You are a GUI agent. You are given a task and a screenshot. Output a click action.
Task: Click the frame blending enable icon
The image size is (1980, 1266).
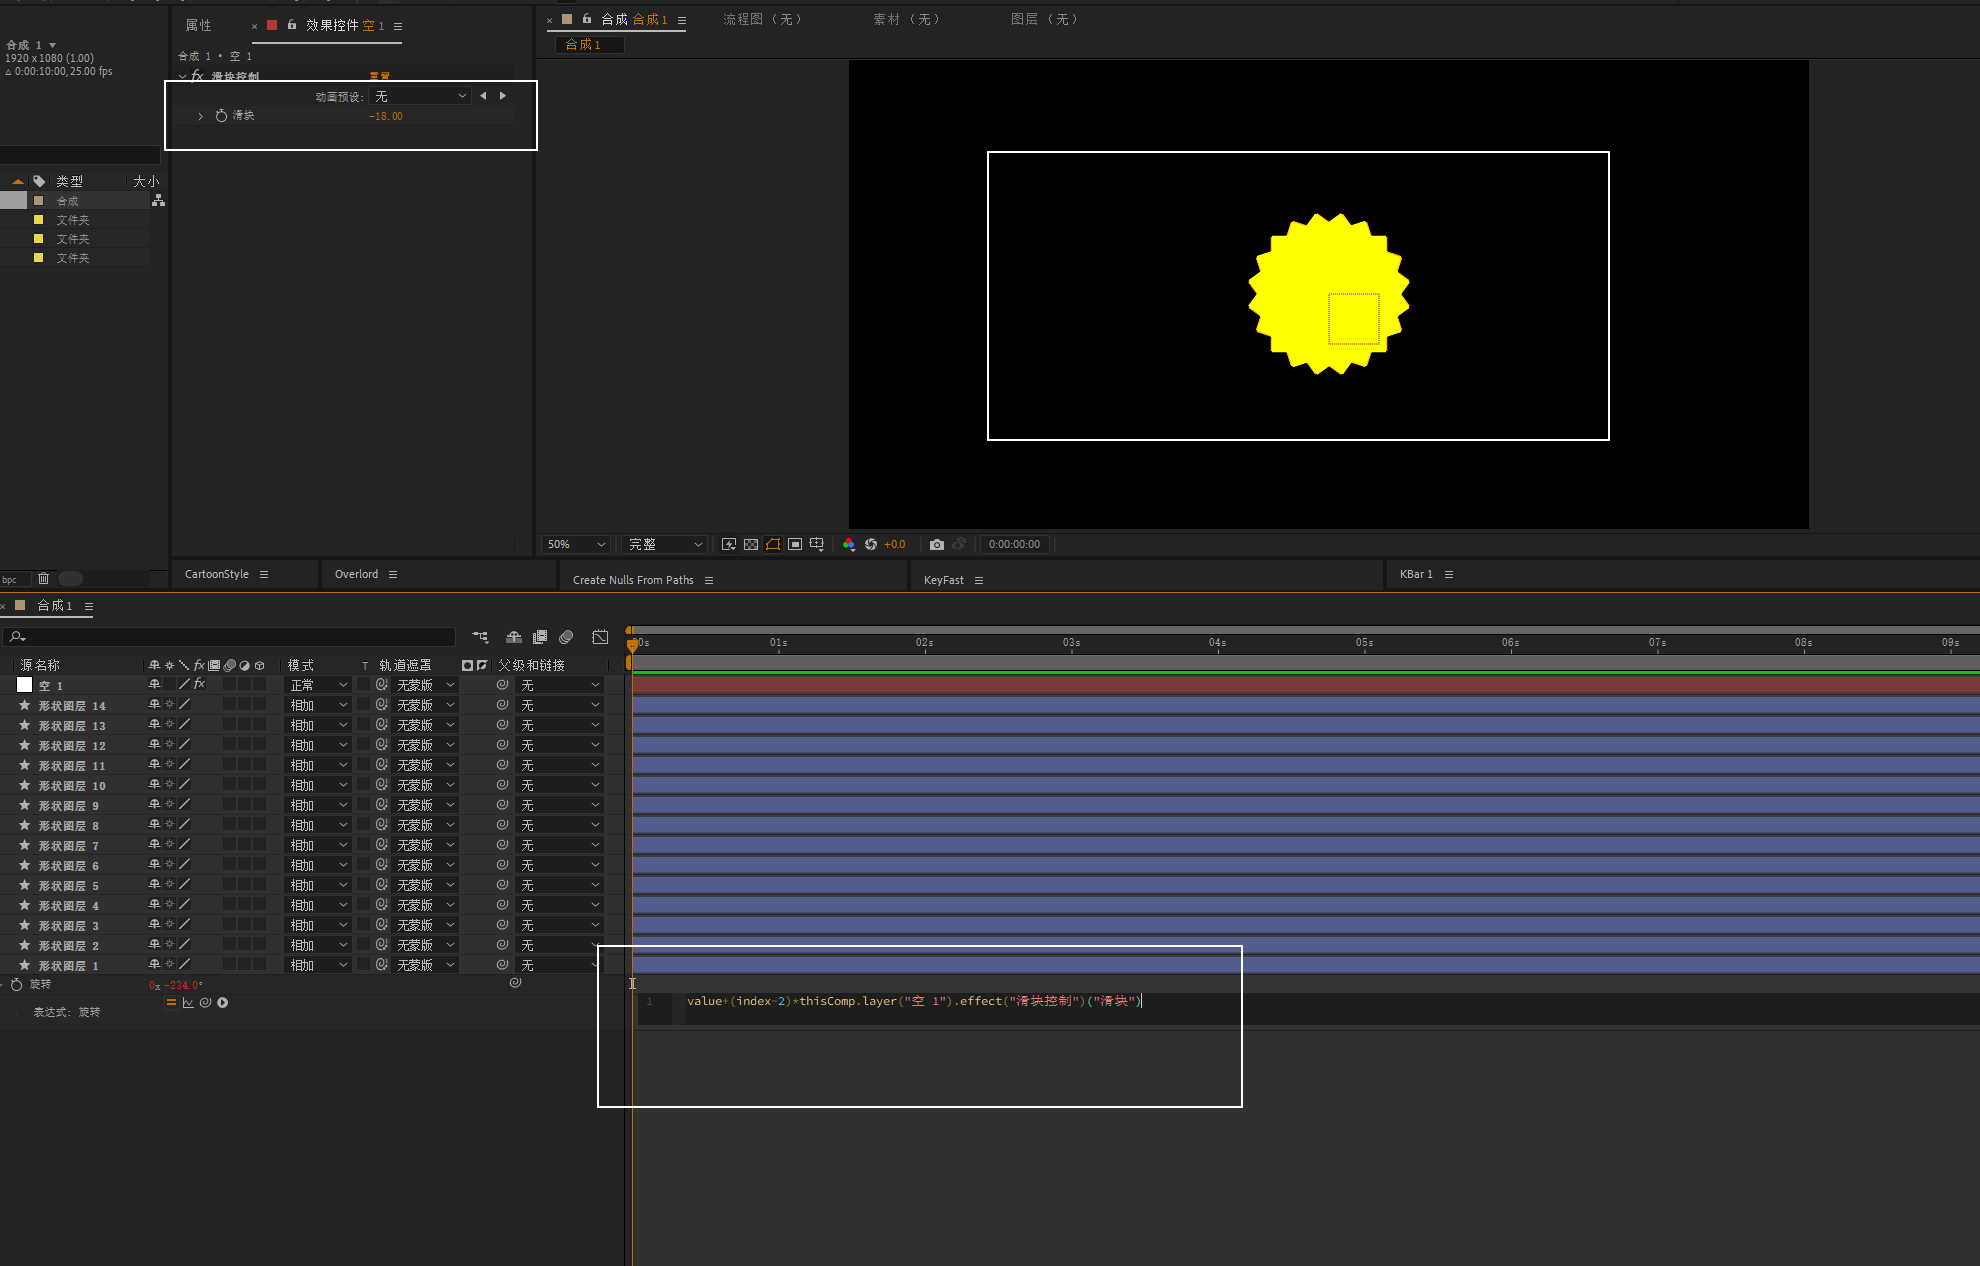(540, 637)
